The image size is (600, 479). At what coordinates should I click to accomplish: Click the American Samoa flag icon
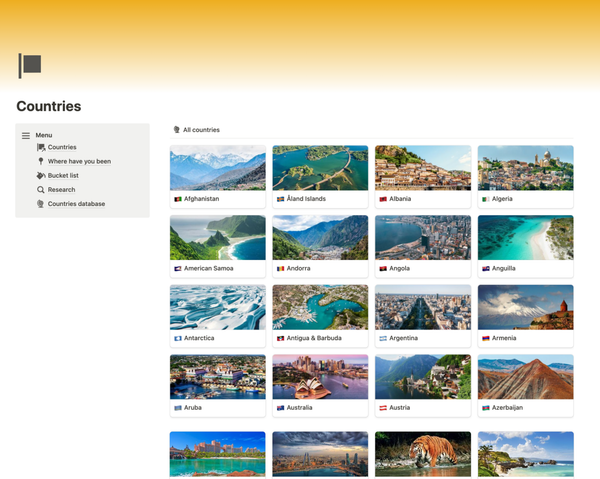pos(178,269)
